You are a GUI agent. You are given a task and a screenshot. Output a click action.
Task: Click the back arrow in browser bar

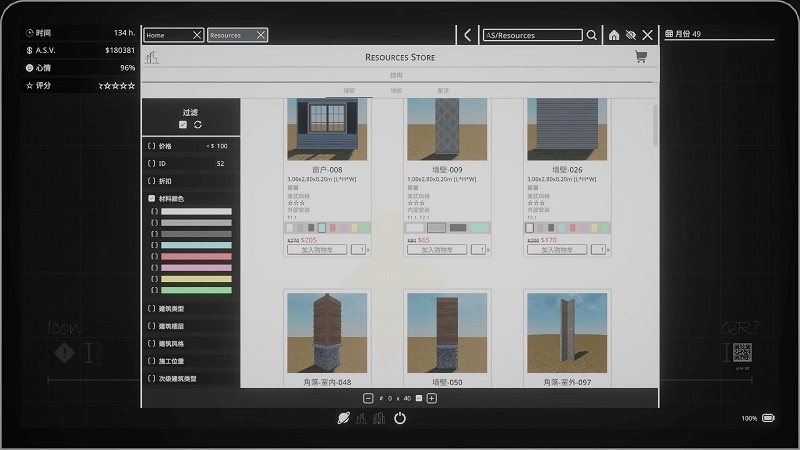[x=467, y=35]
